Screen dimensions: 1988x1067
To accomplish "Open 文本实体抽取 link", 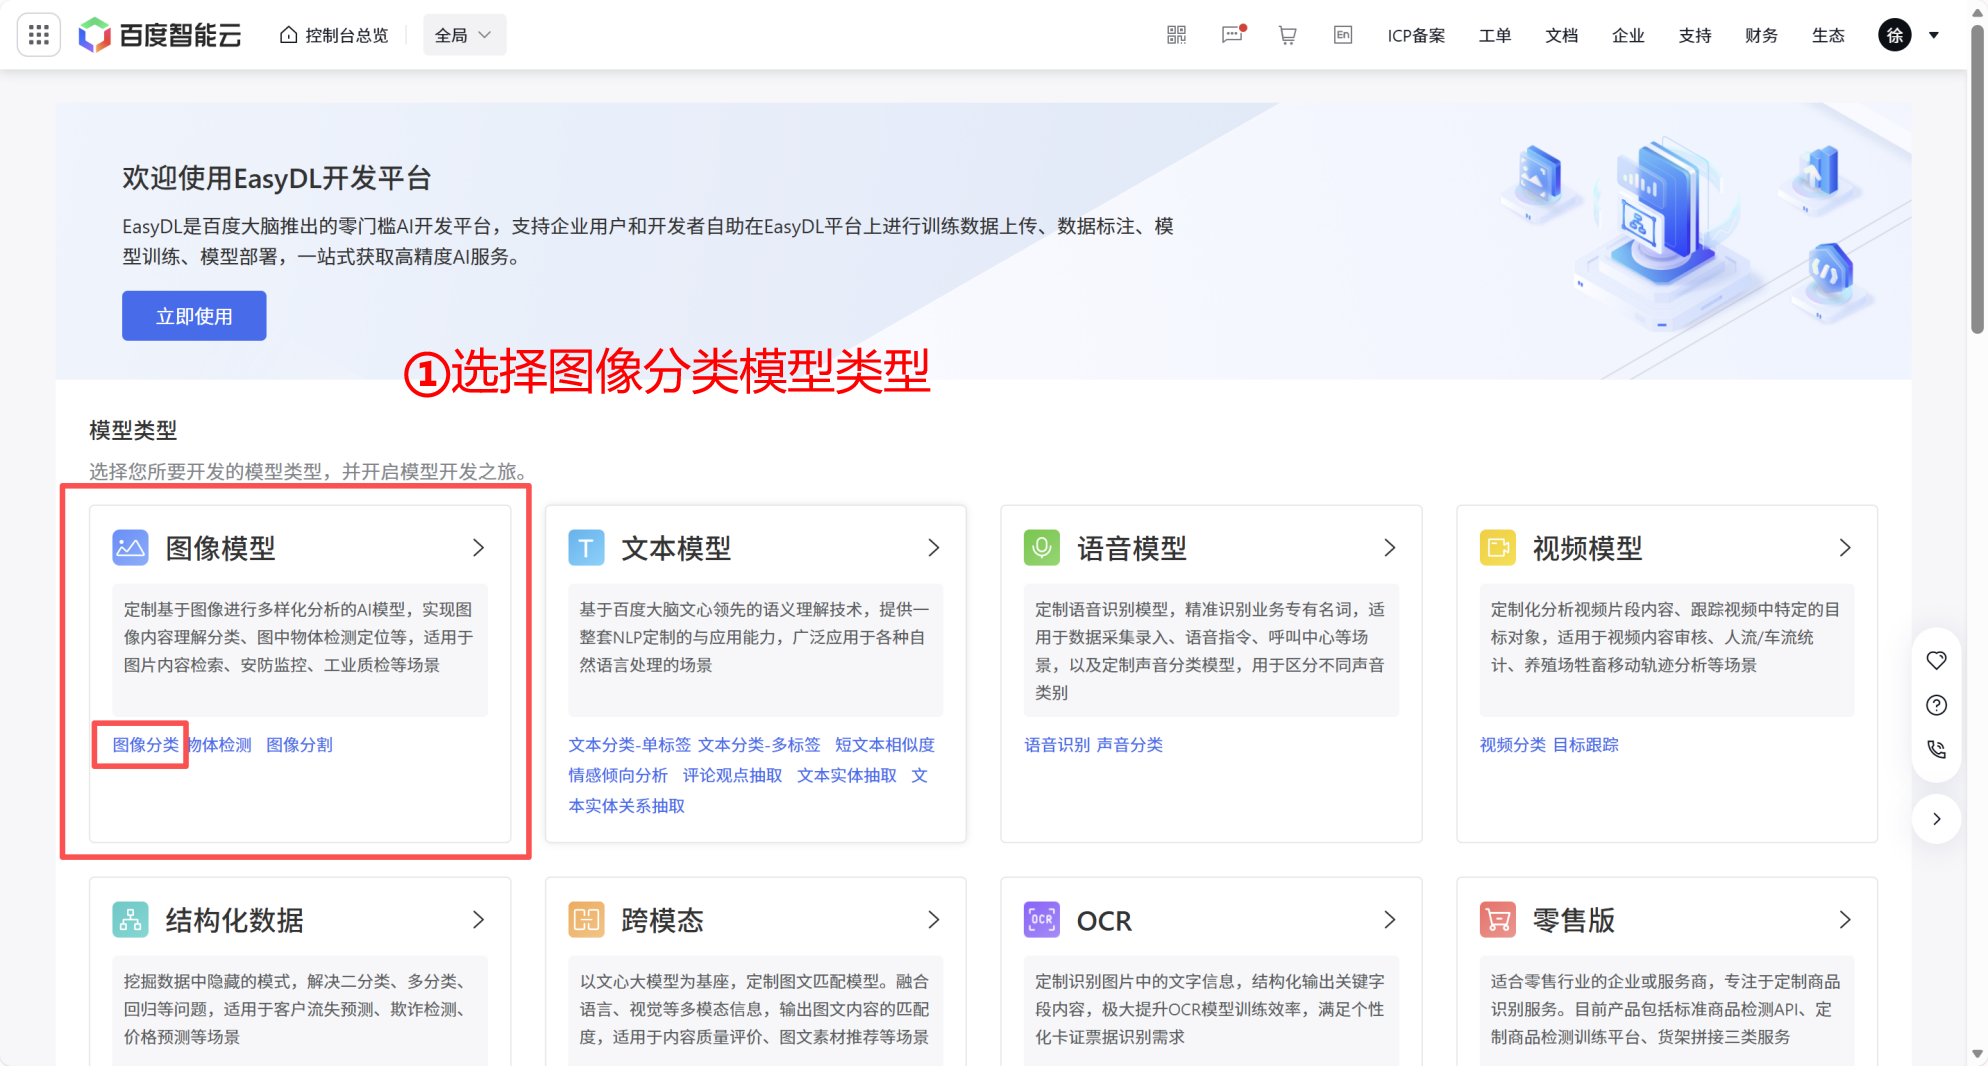I will [x=847, y=776].
